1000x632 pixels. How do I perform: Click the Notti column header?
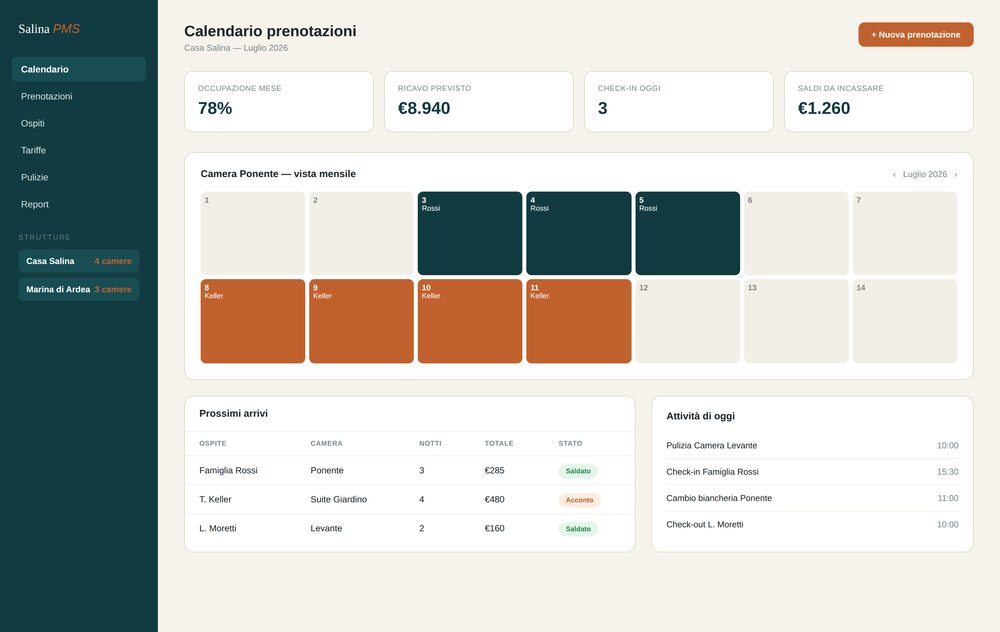tap(430, 443)
